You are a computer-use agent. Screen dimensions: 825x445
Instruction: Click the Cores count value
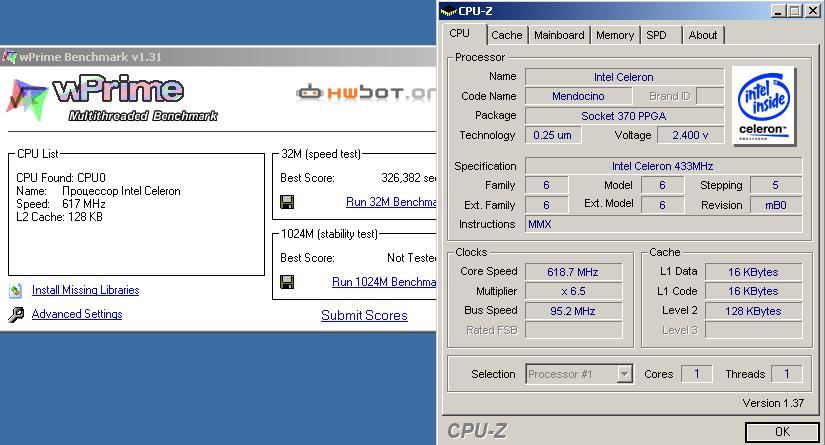click(x=697, y=374)
